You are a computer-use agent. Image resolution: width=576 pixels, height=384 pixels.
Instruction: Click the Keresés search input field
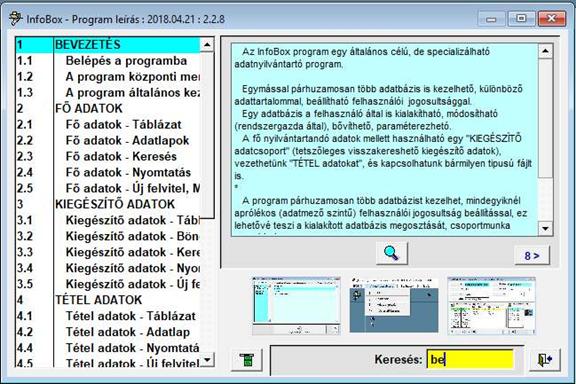pyautogui.click(x=470, y=359)
